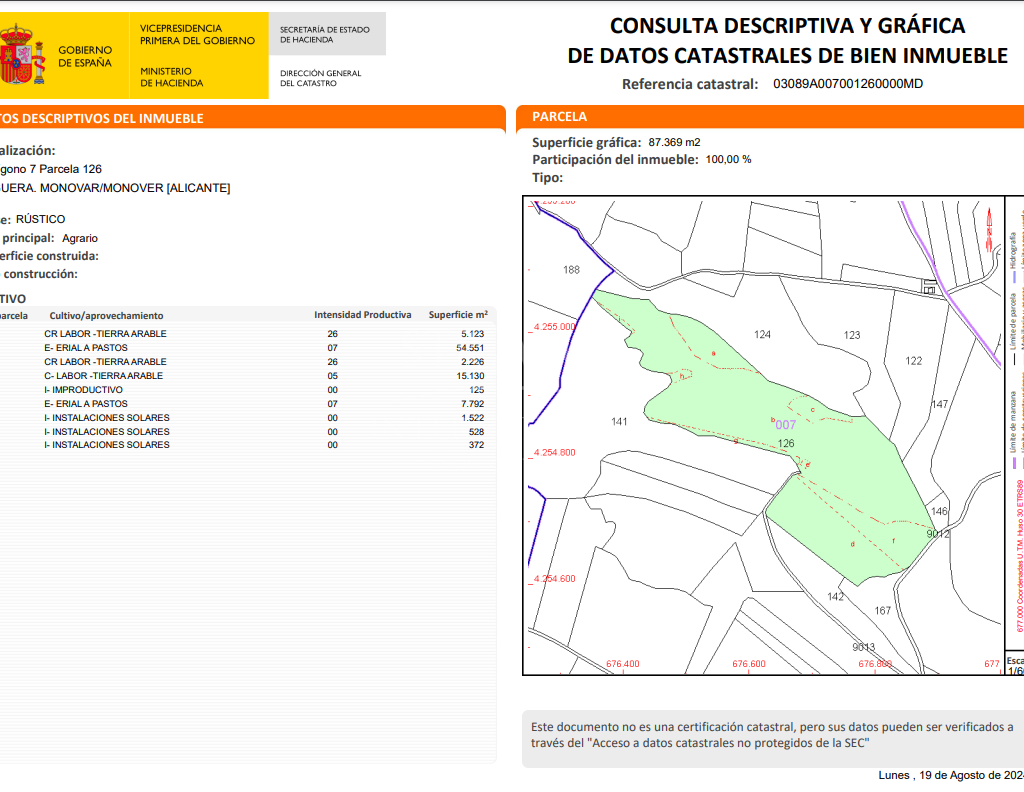The height and width of the screenshot is (792, 1024).
Task: Select the 'CR LABOR' row with 5.123 m²
Action: click(x=247, y=334)
